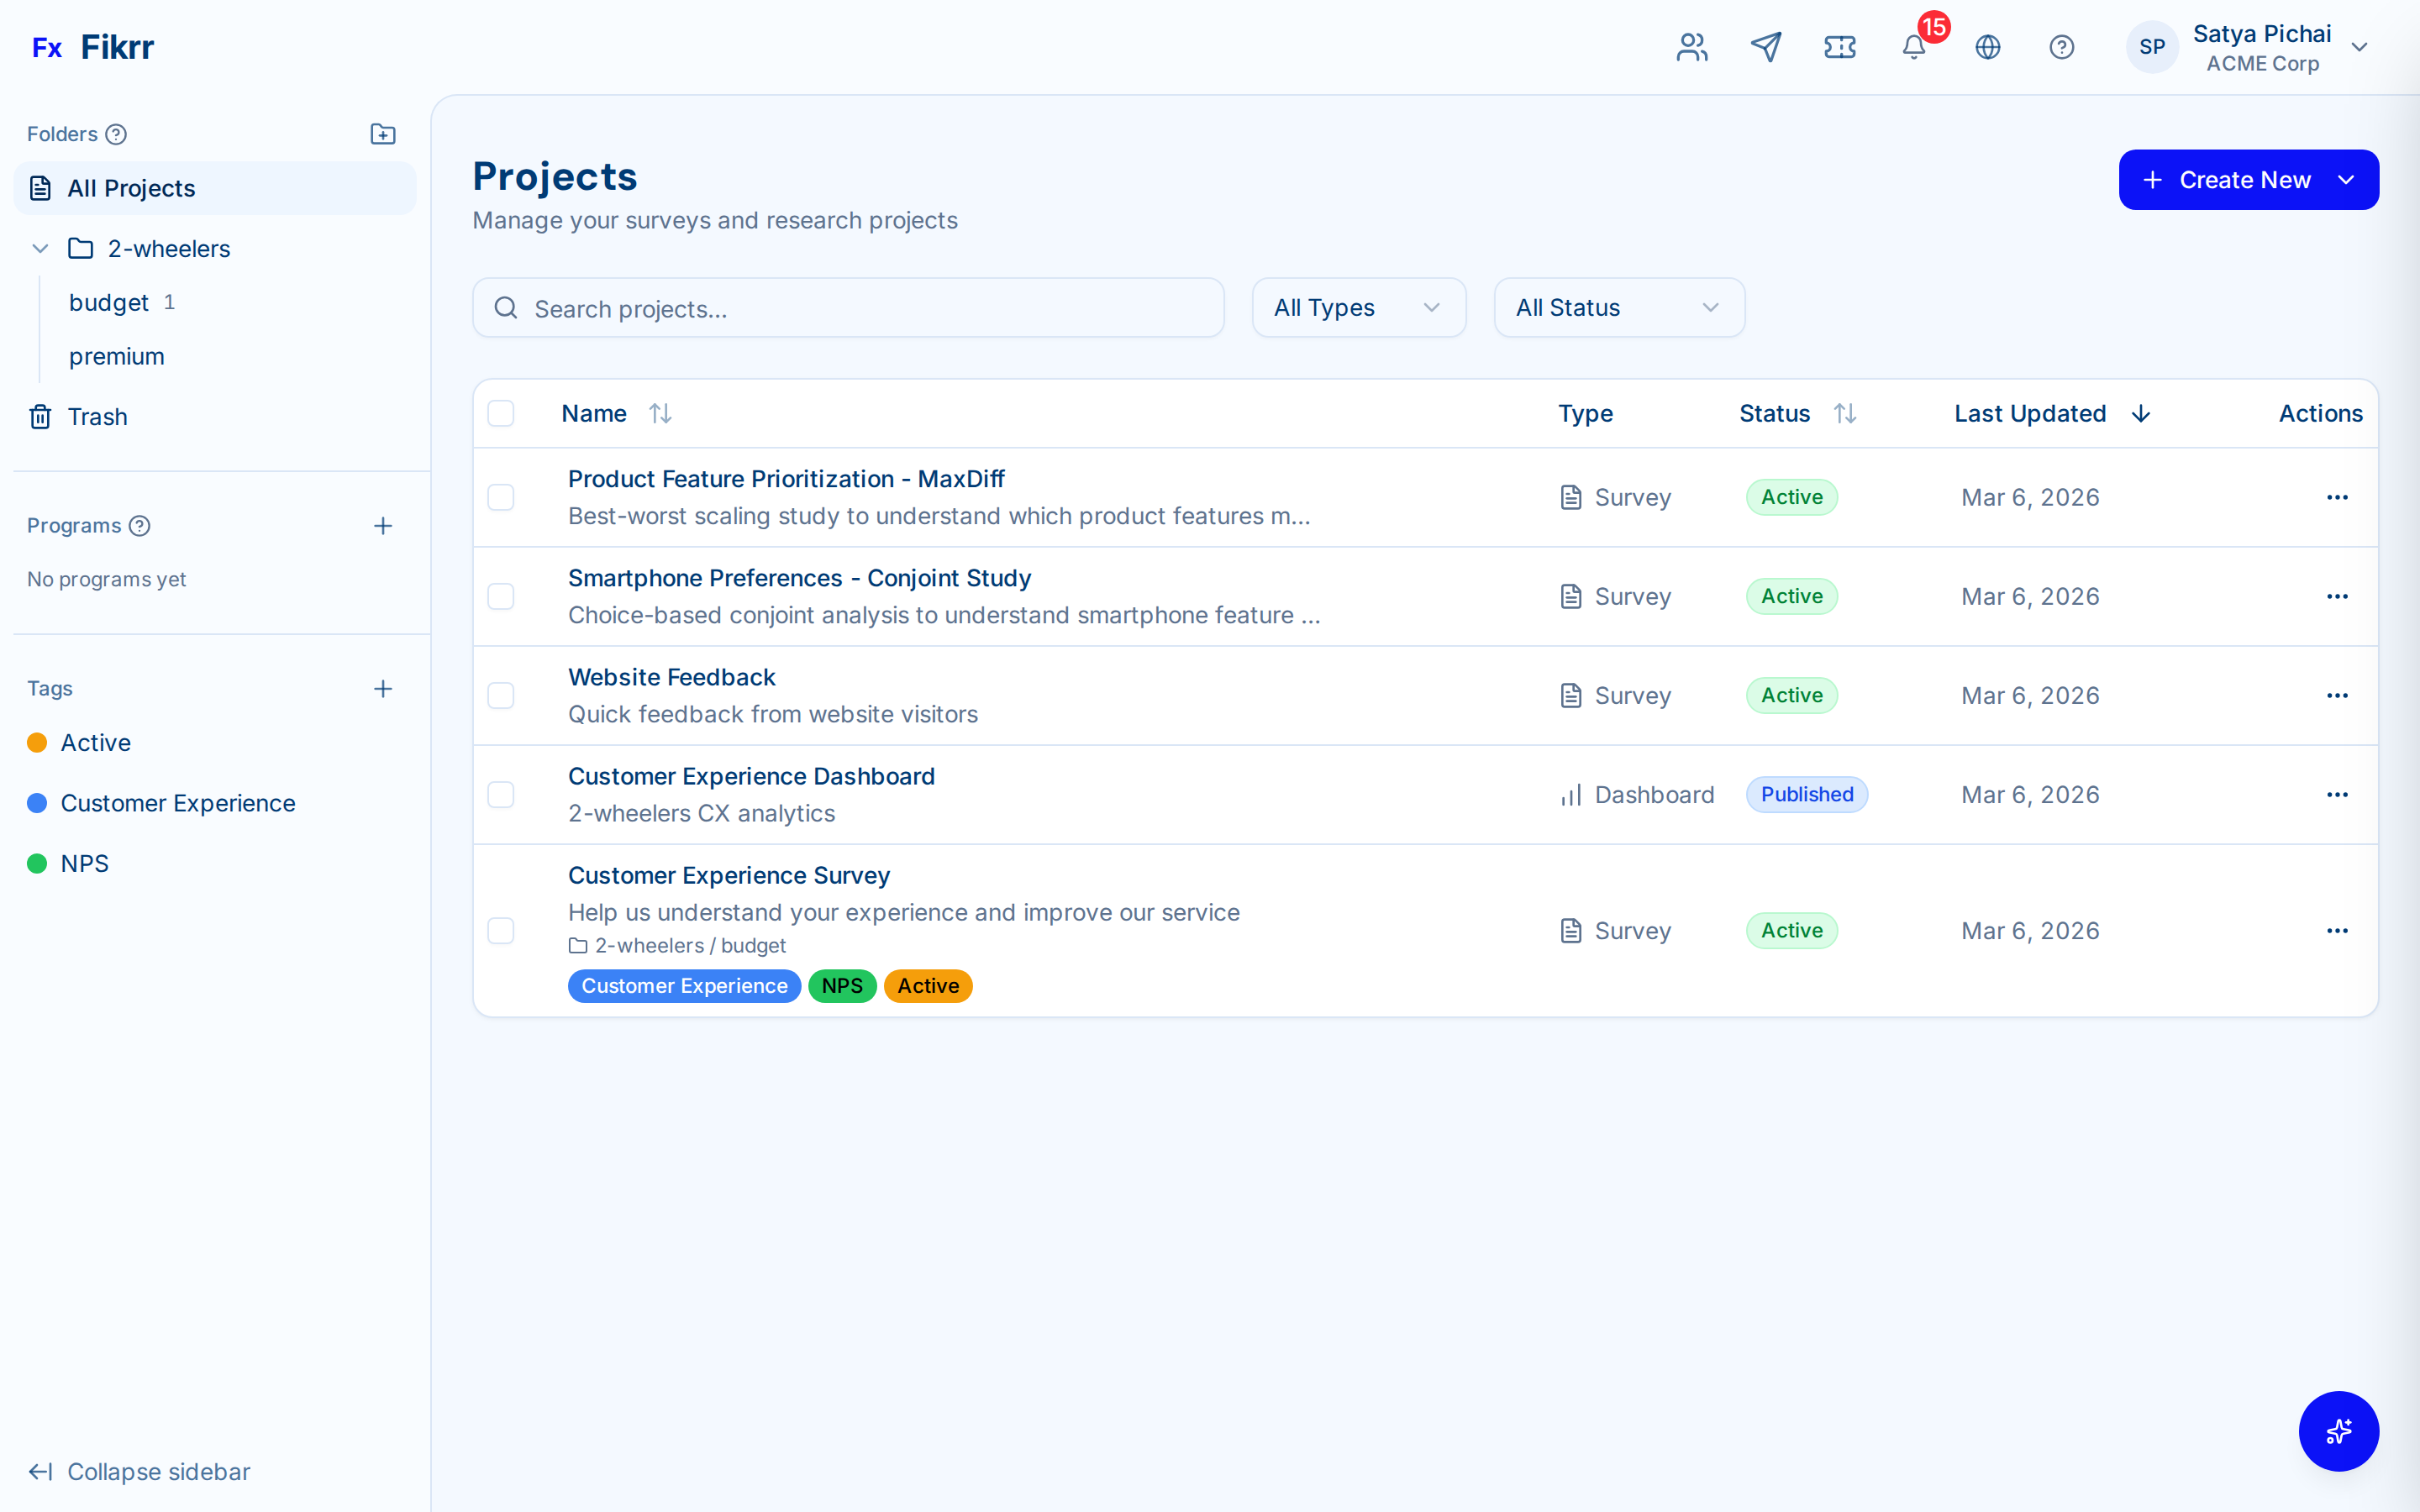This screenshot has height=1512, width=2420.
Task: Open the team members panel
Action: (1691, 47)
